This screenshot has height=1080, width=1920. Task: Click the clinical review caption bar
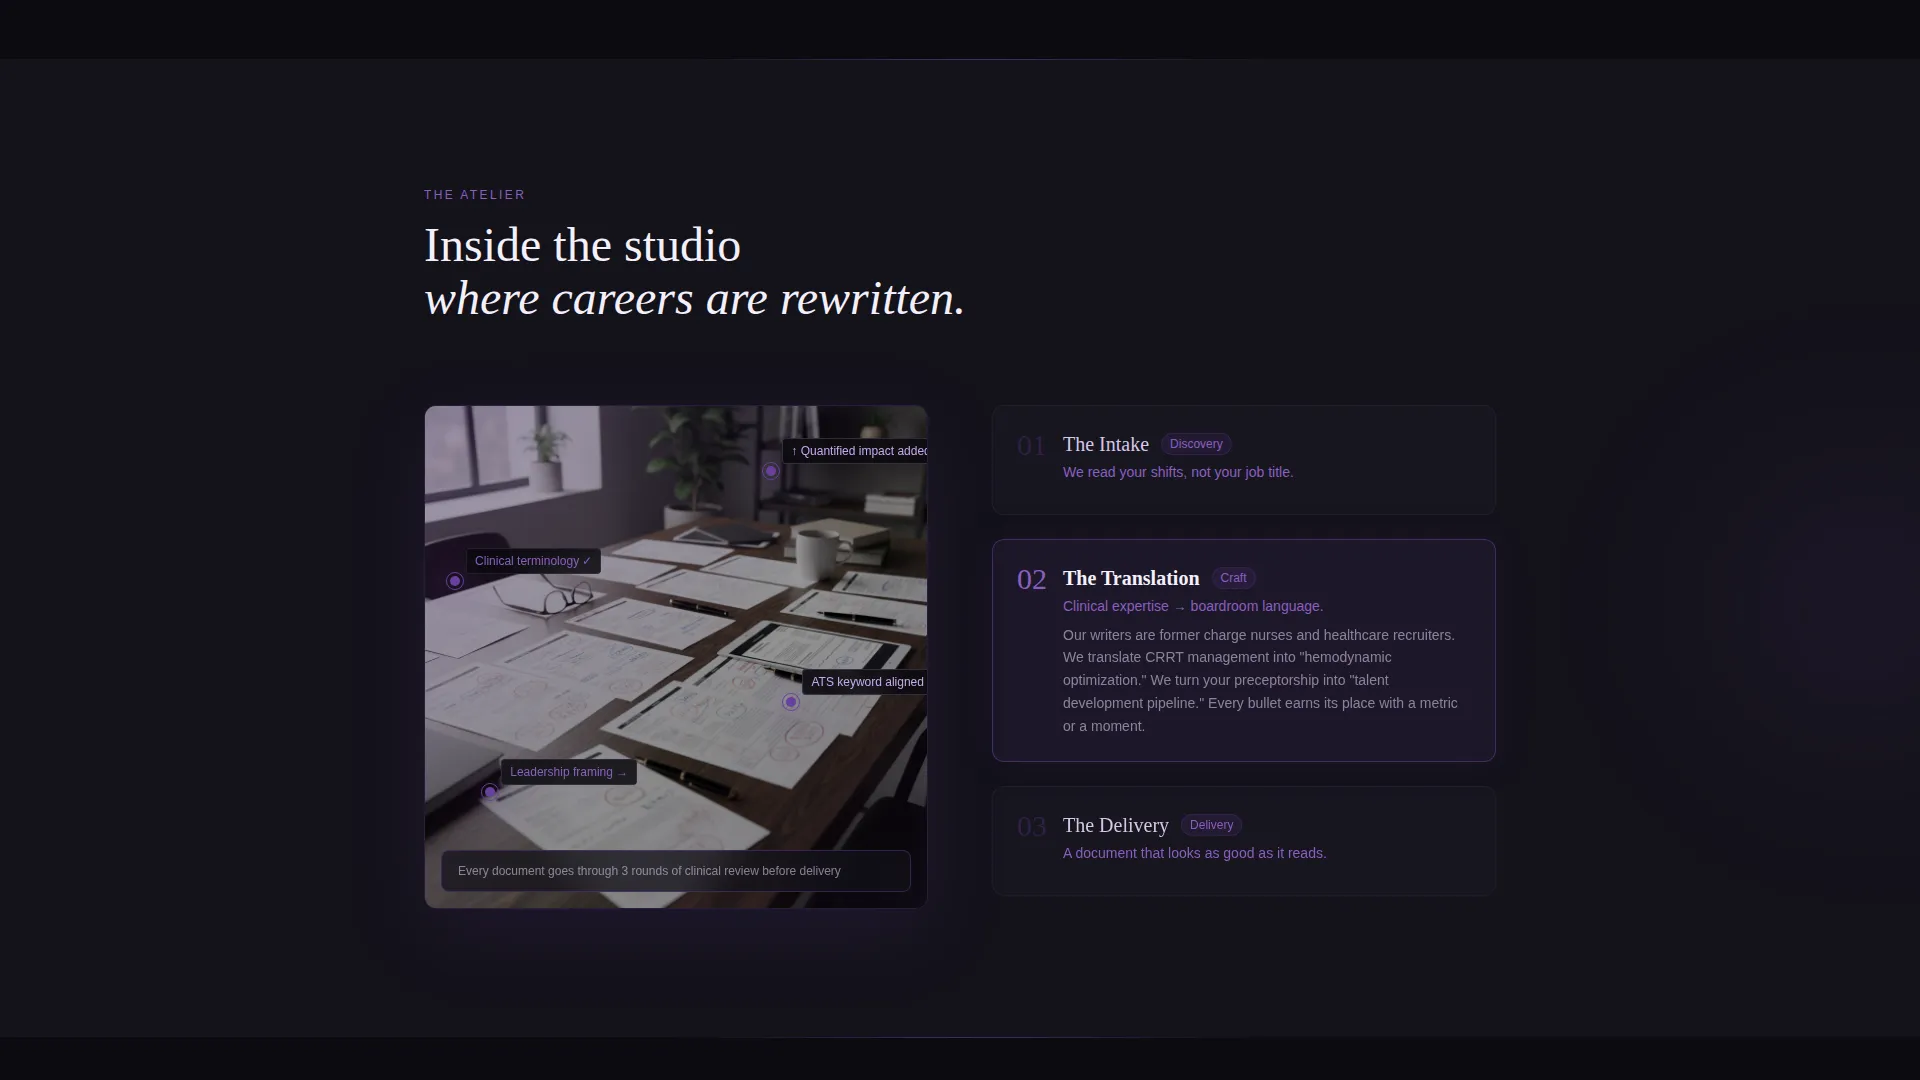click(x=676, y=871)
